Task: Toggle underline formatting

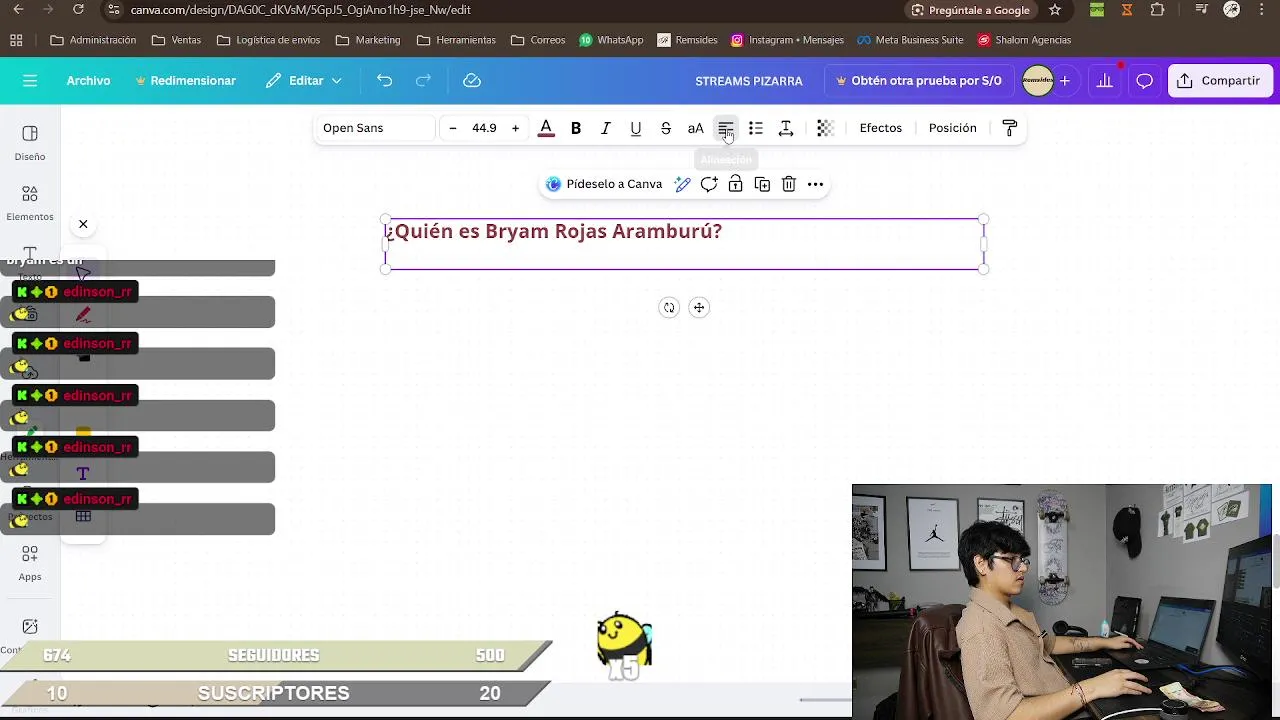Action: (x=636, y=128)
